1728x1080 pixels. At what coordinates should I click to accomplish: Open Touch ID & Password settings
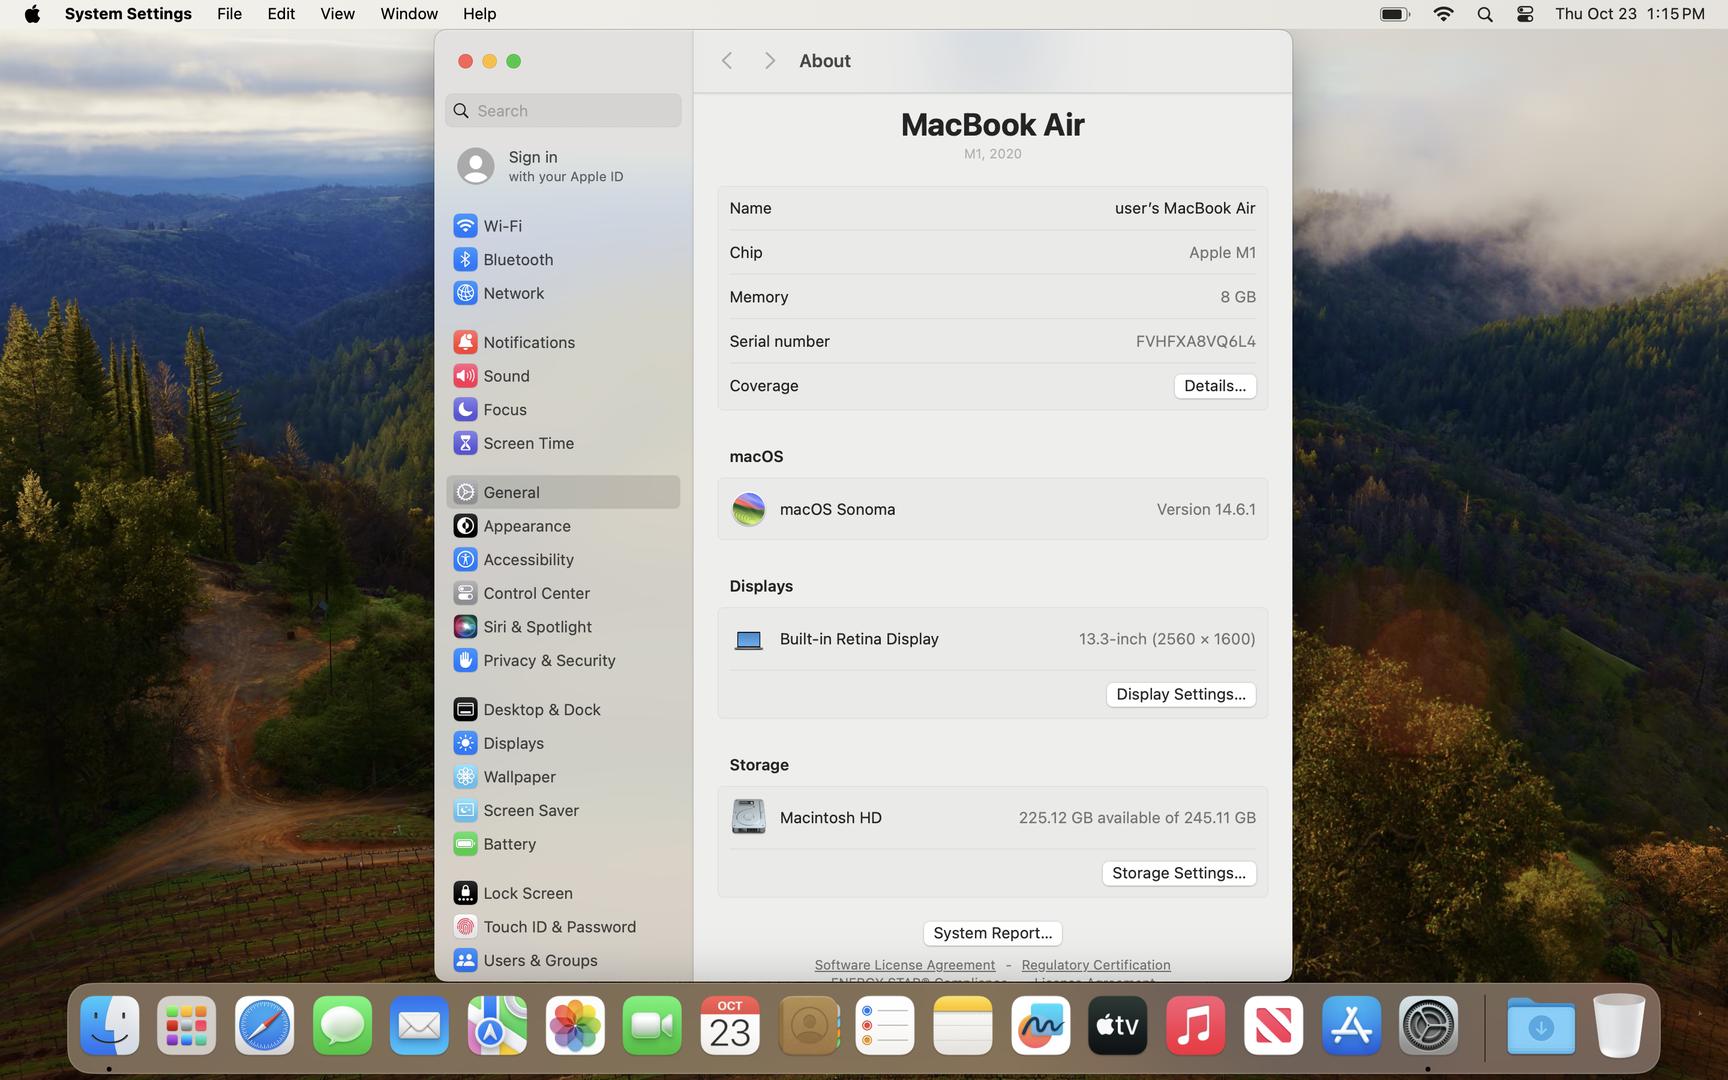click(558, 927)
